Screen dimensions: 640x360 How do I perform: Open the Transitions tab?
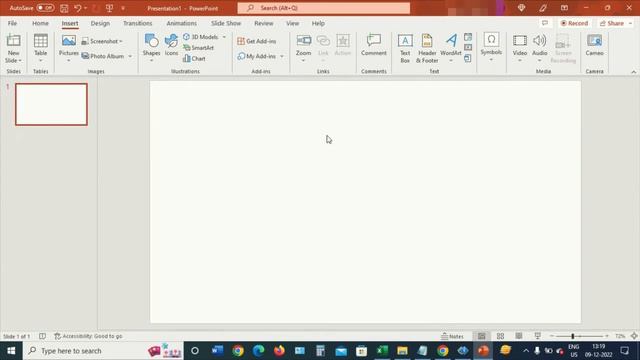138,23
